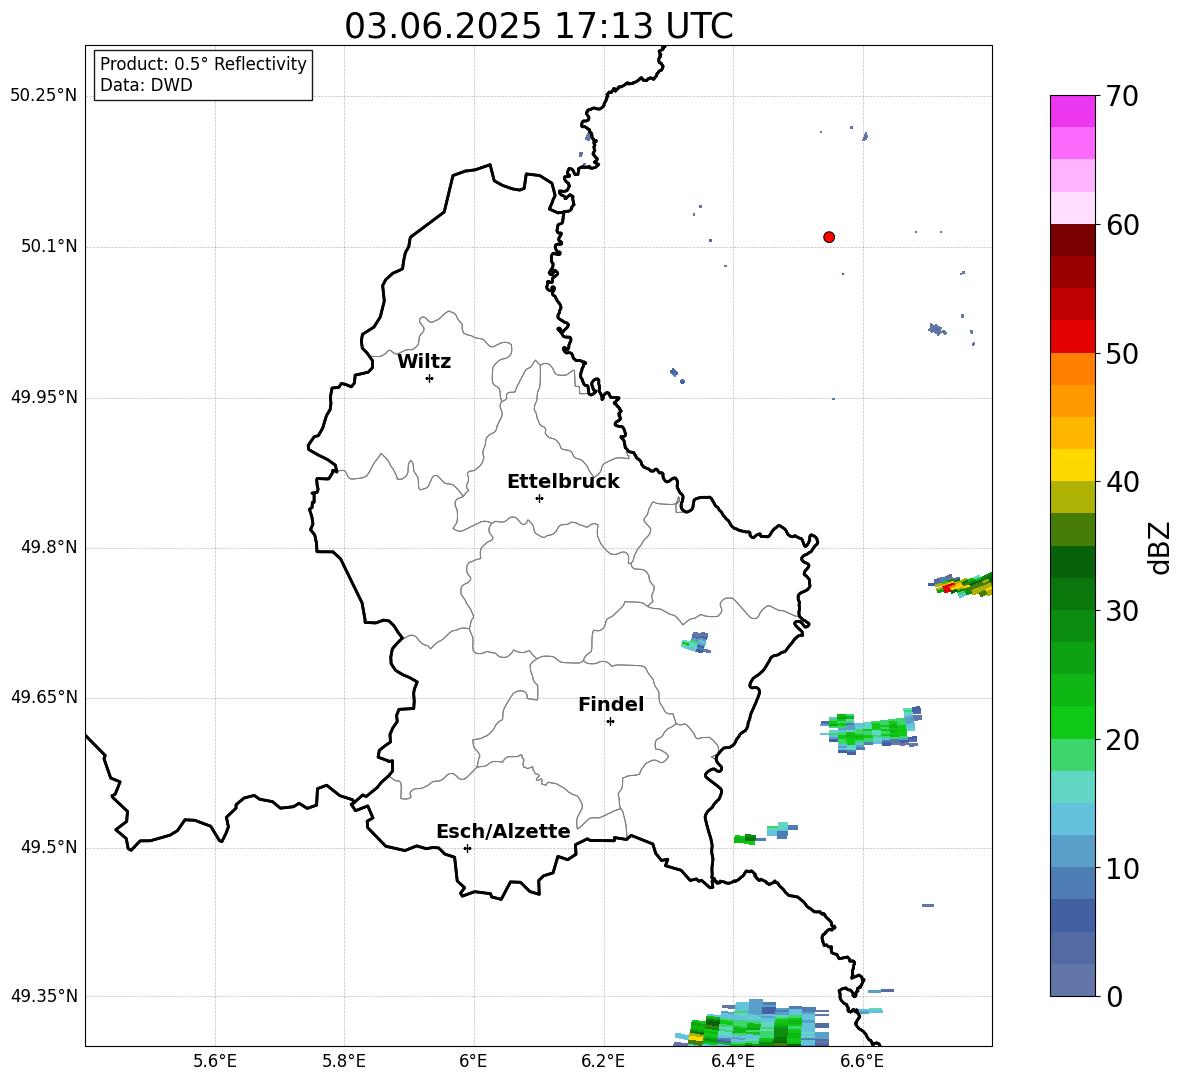
Task: Click the 49.8°N latitude label
Action: [48, 547]
